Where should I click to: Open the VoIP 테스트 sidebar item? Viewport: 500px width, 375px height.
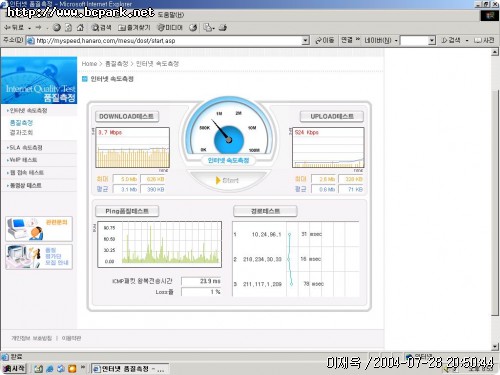[x=23, y=160]
